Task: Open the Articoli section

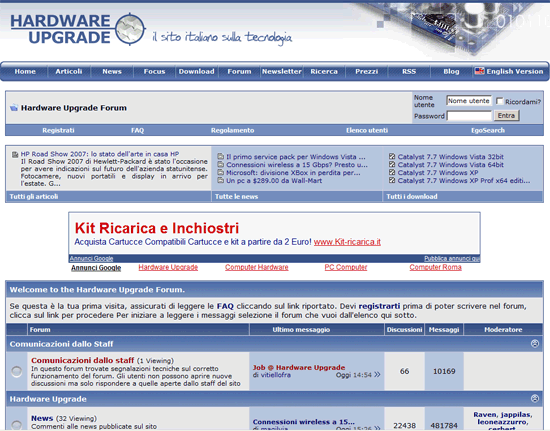Action: (x=69, y=71)
